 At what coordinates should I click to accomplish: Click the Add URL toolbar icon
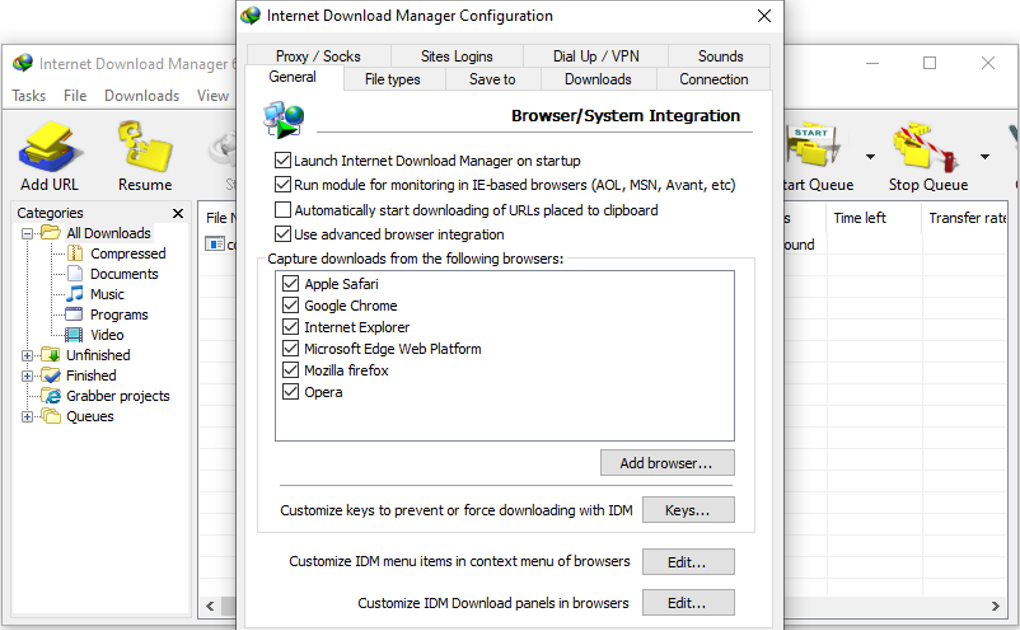pos(51,147)
